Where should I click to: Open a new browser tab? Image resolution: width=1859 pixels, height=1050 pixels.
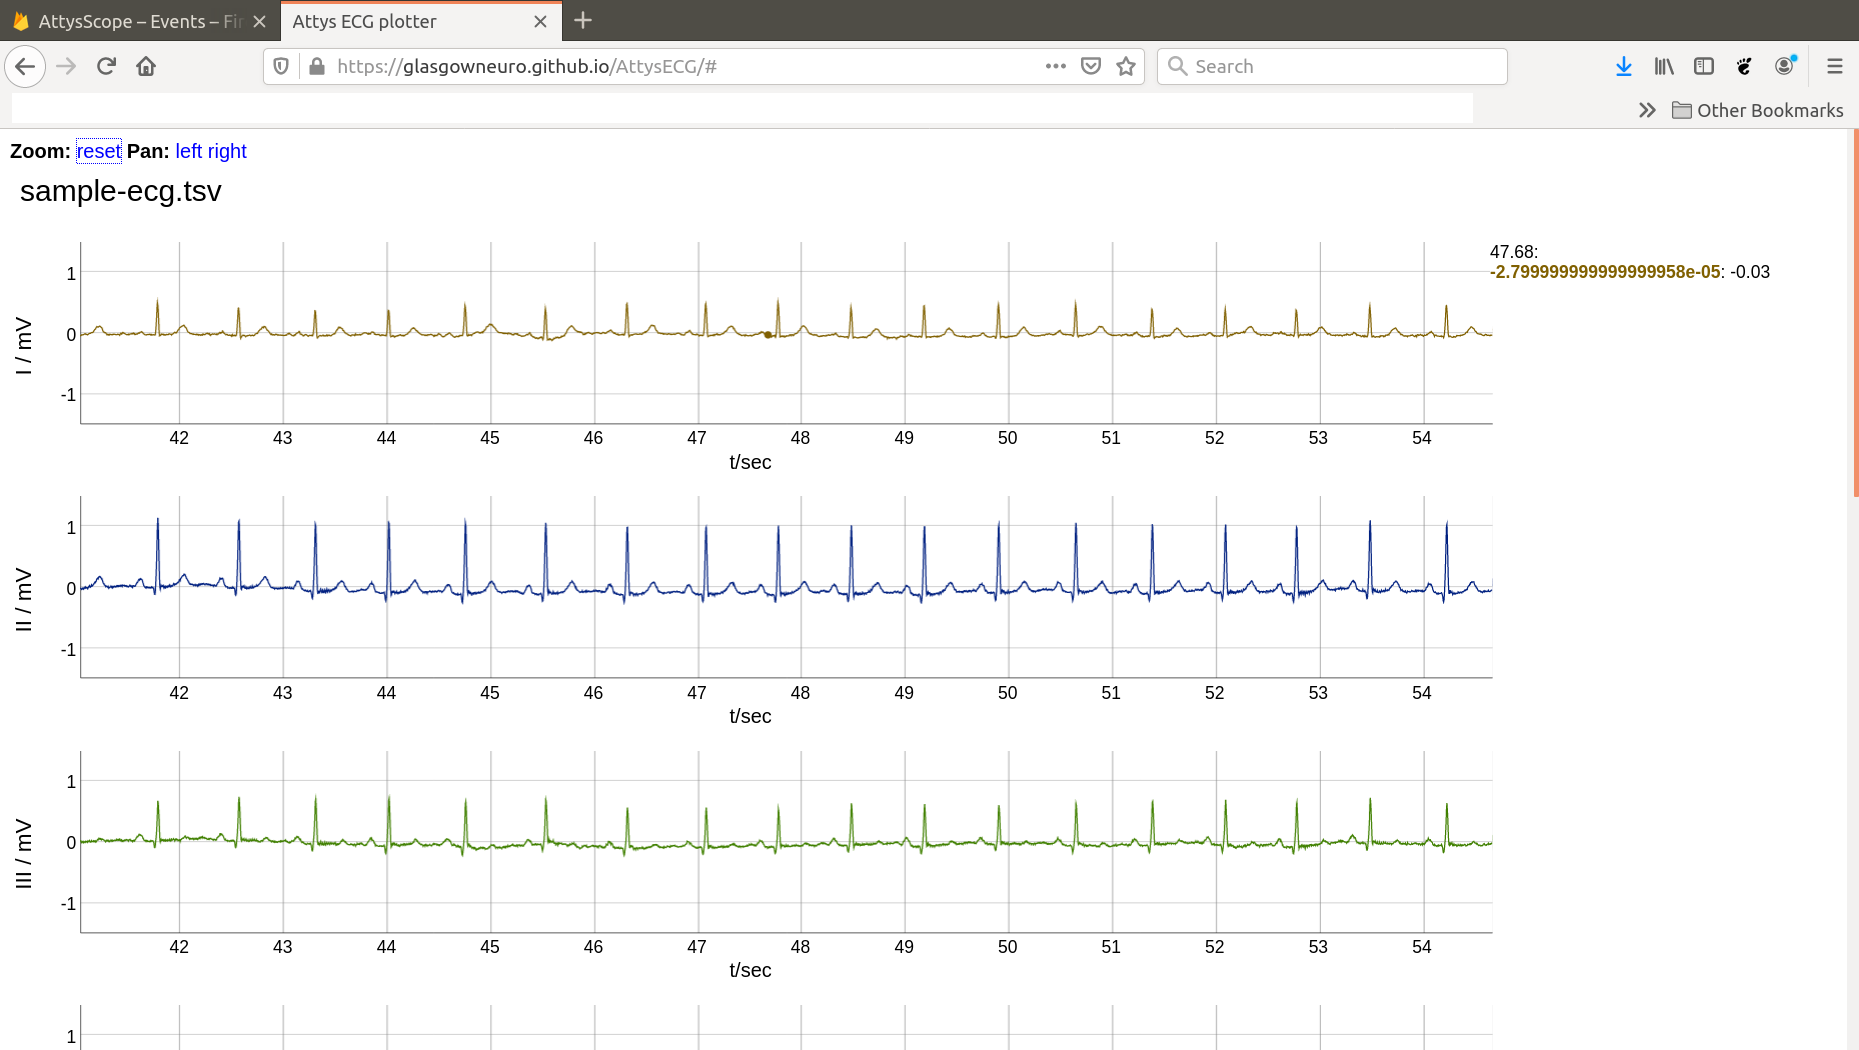583,20
